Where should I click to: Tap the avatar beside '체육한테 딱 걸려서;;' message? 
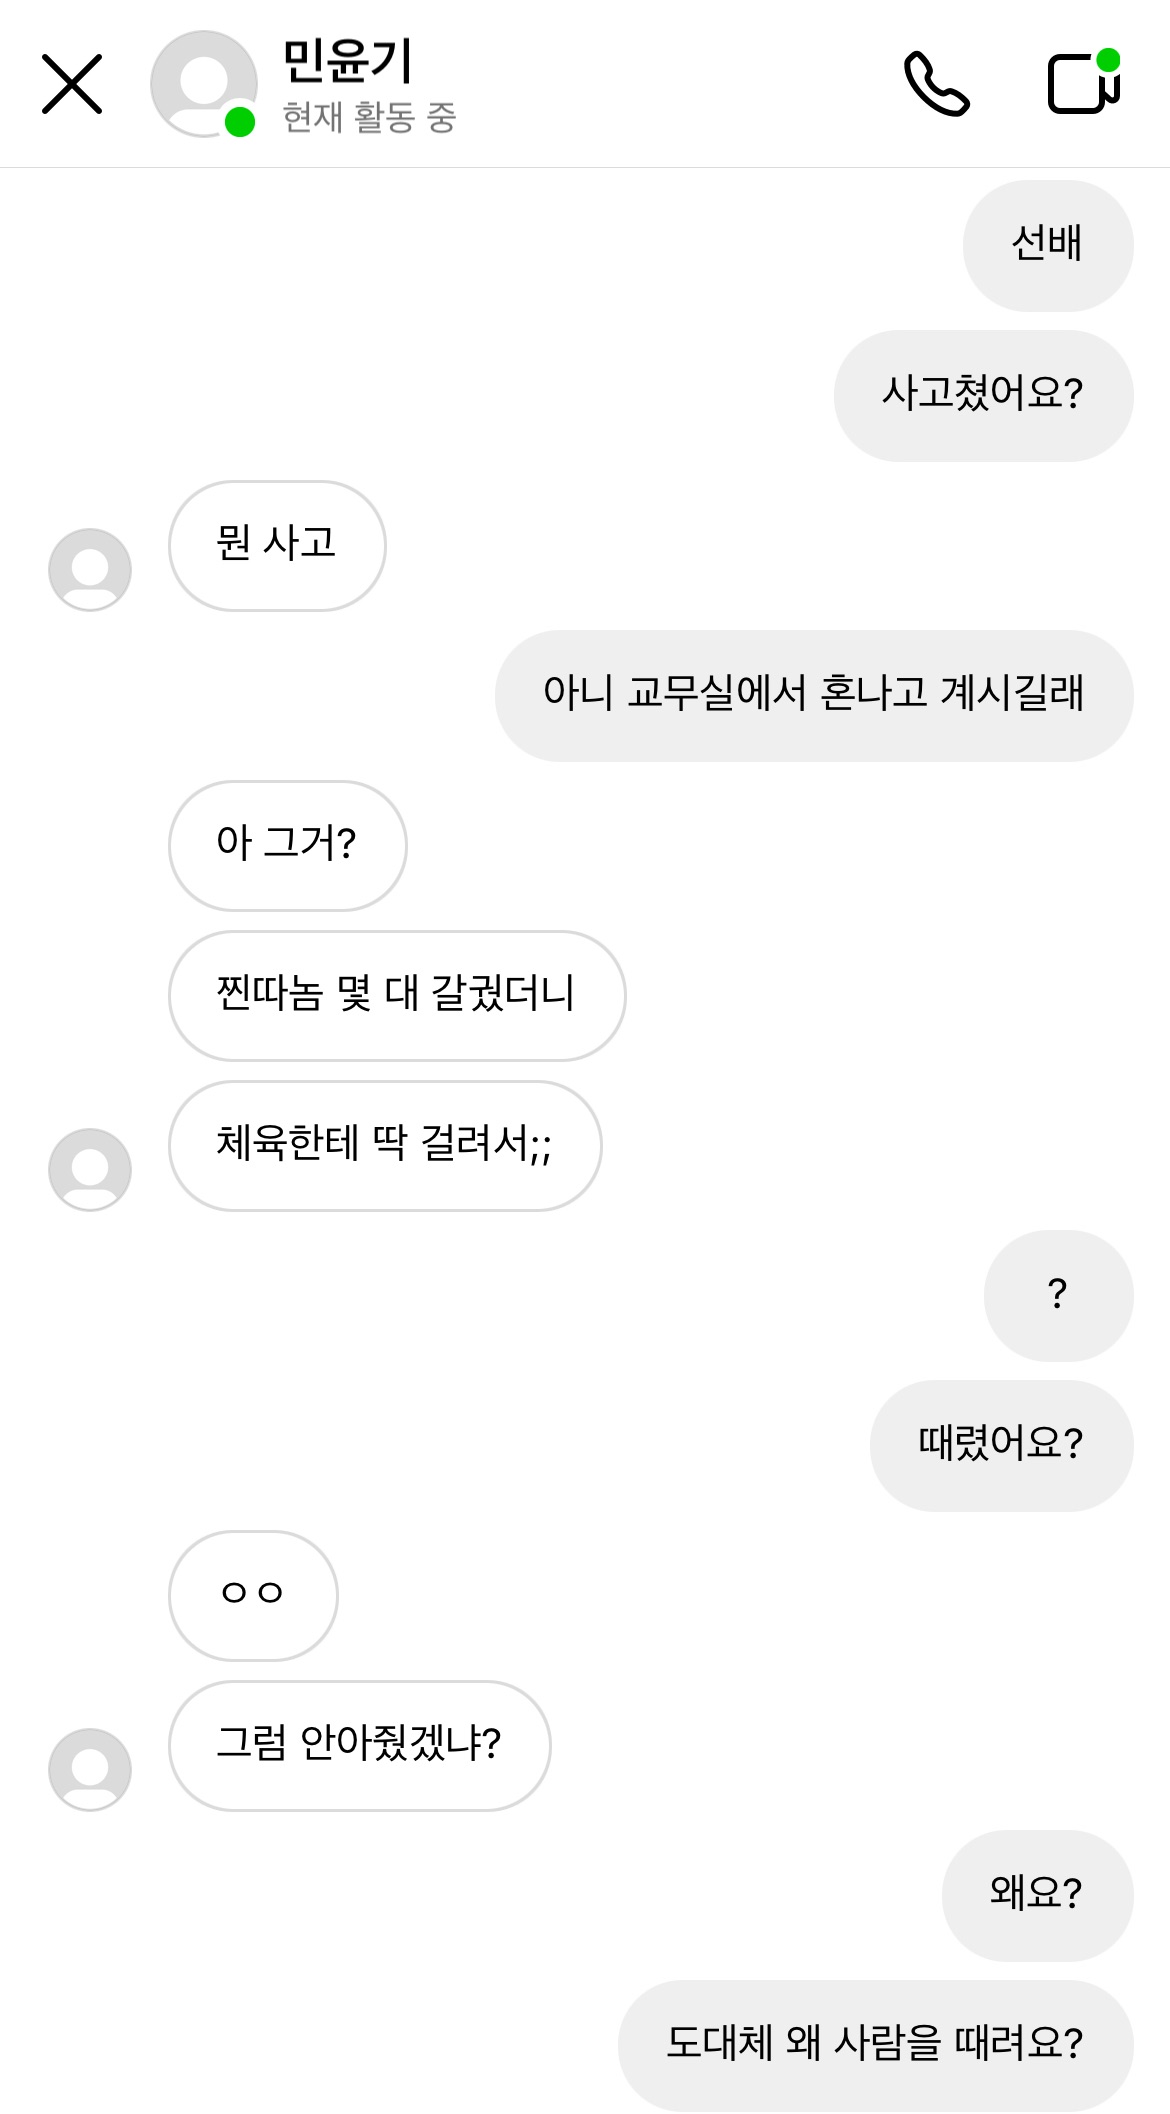[90, 1169]
